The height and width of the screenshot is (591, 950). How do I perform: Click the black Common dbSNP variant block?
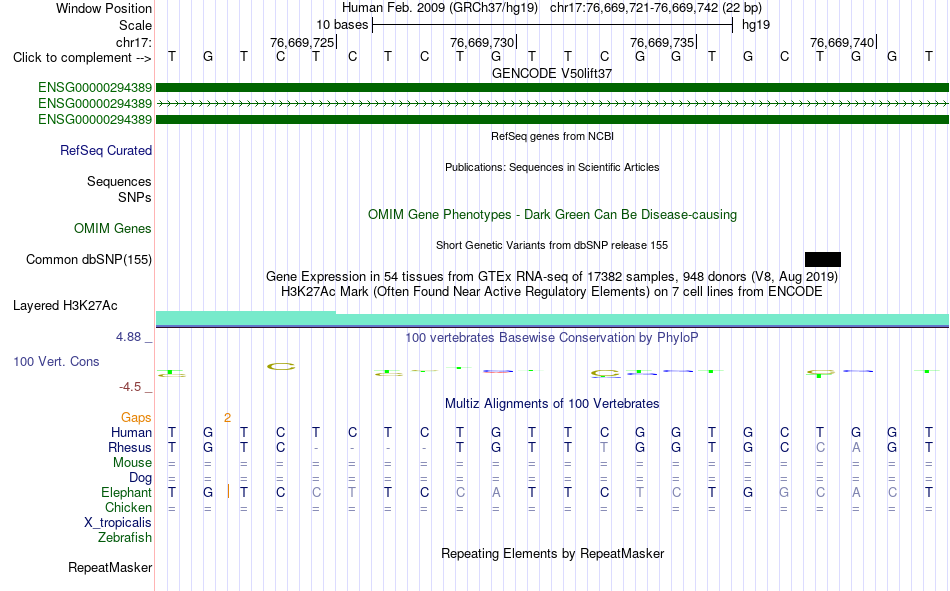[822, 259]
